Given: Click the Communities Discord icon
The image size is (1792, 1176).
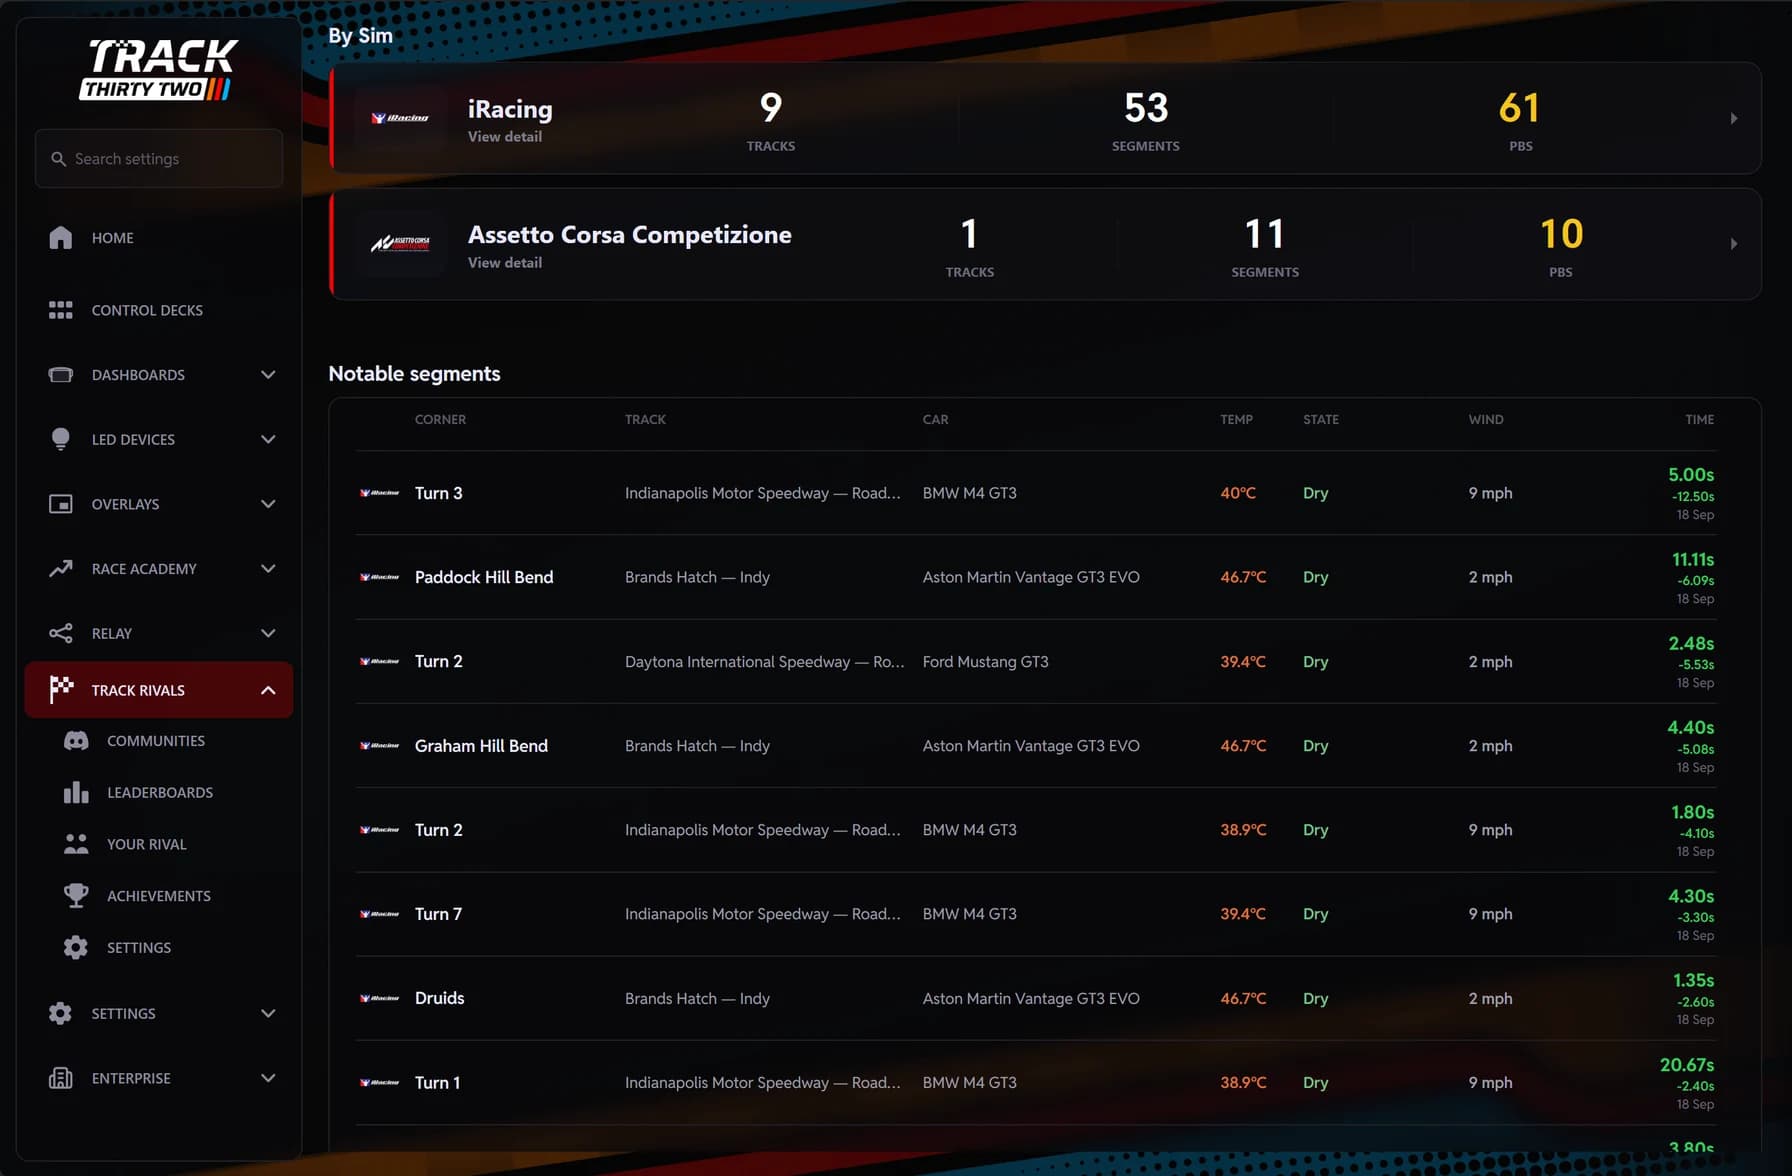Looking at the screenshot, I should coord(76,741).
